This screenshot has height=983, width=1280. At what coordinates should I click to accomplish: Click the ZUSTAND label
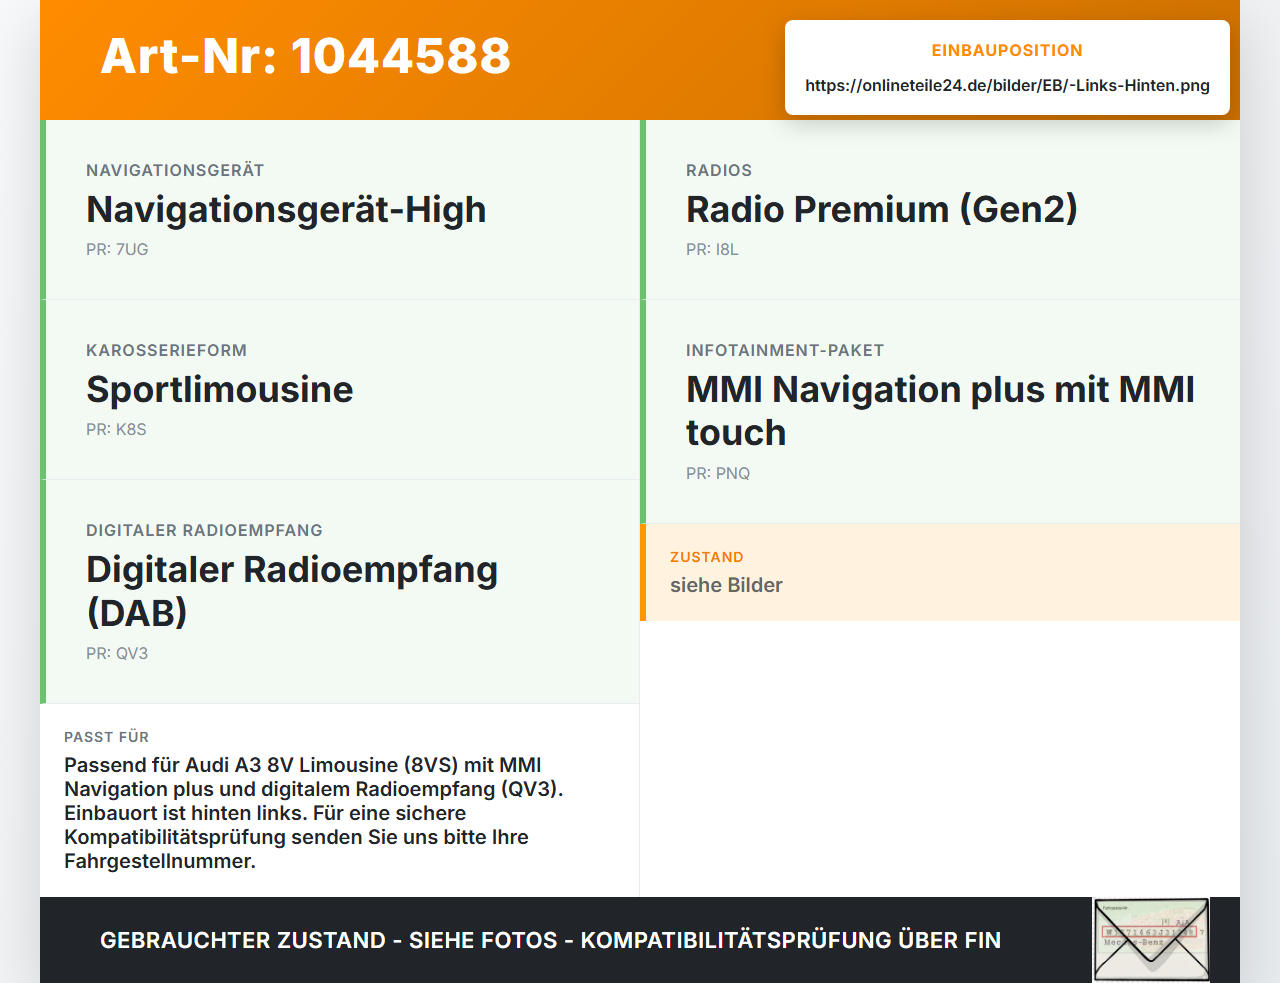pyautogui.click(x=707, y=557)
